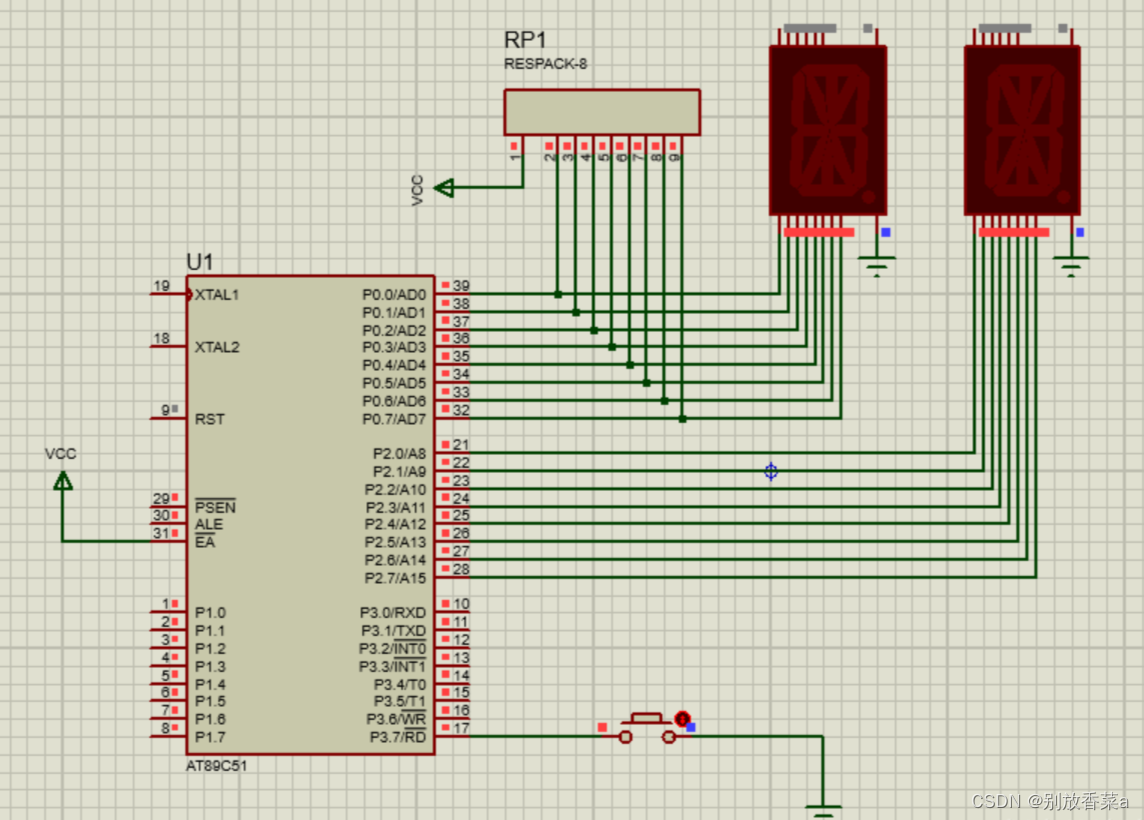This screenshot has width=1144, height=820.
Task: Click pin number 21 on U1
Action: [461, 445]
